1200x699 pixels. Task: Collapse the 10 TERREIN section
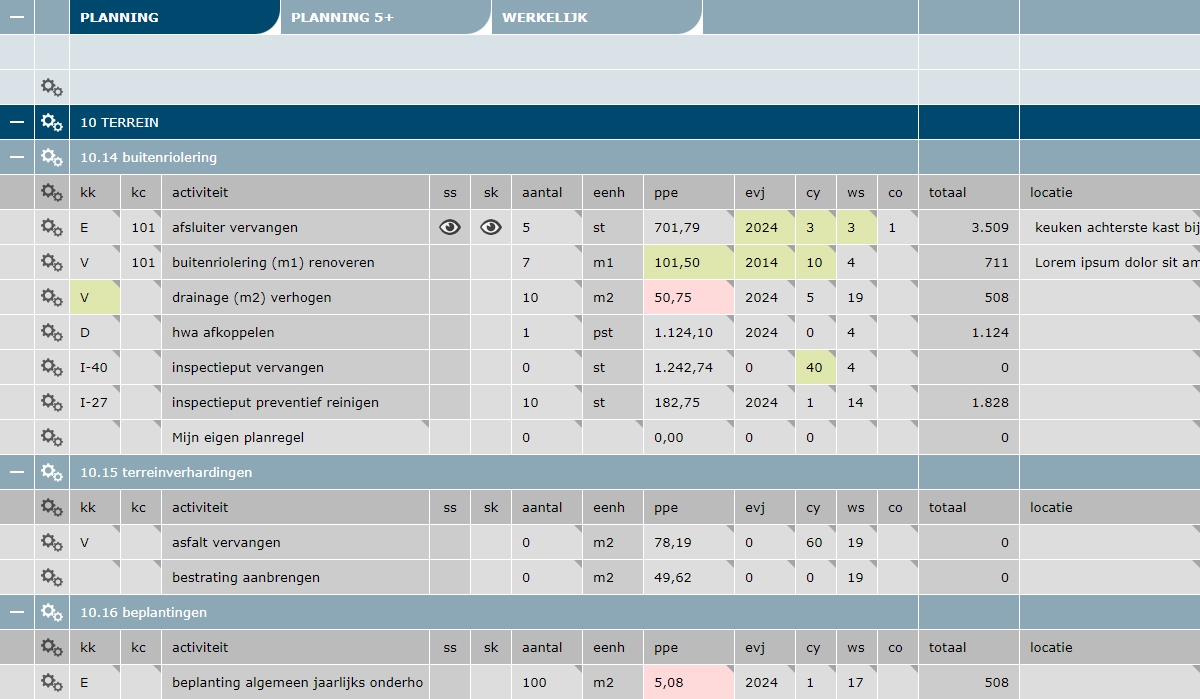[17, 122]
